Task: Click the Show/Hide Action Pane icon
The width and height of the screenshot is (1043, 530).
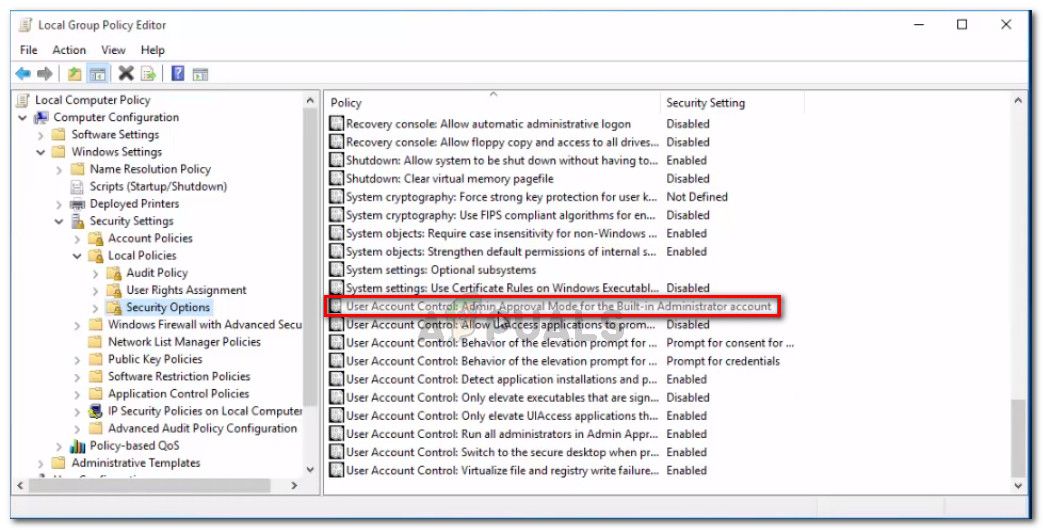Action: pyautogui.click(x=200, y=74)
